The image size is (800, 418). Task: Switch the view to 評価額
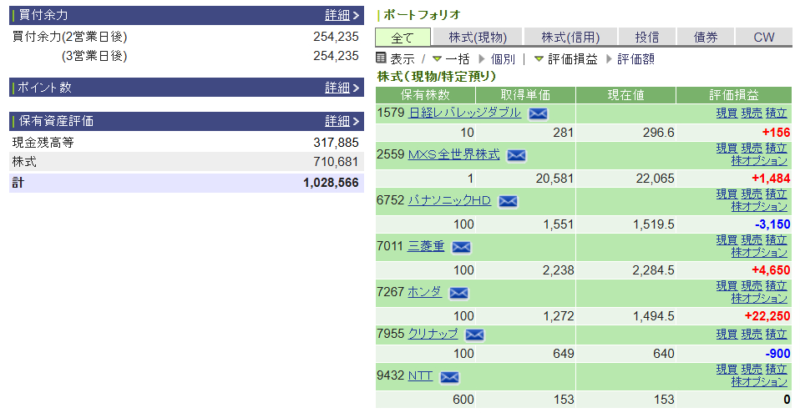[608, 59]
